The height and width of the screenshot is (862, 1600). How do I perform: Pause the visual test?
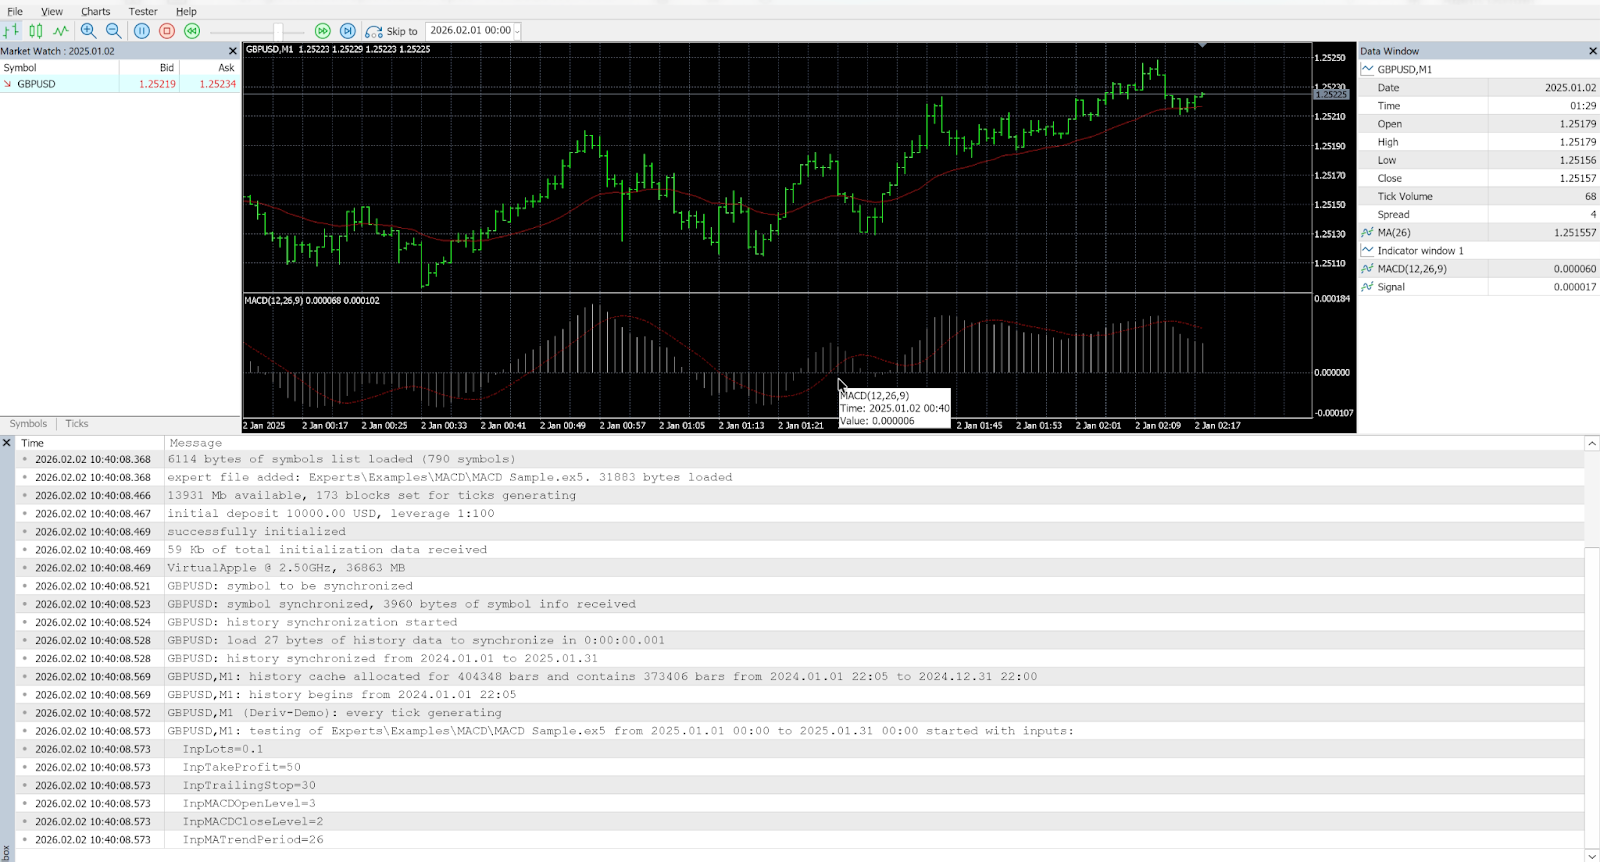tap(142, 31)
